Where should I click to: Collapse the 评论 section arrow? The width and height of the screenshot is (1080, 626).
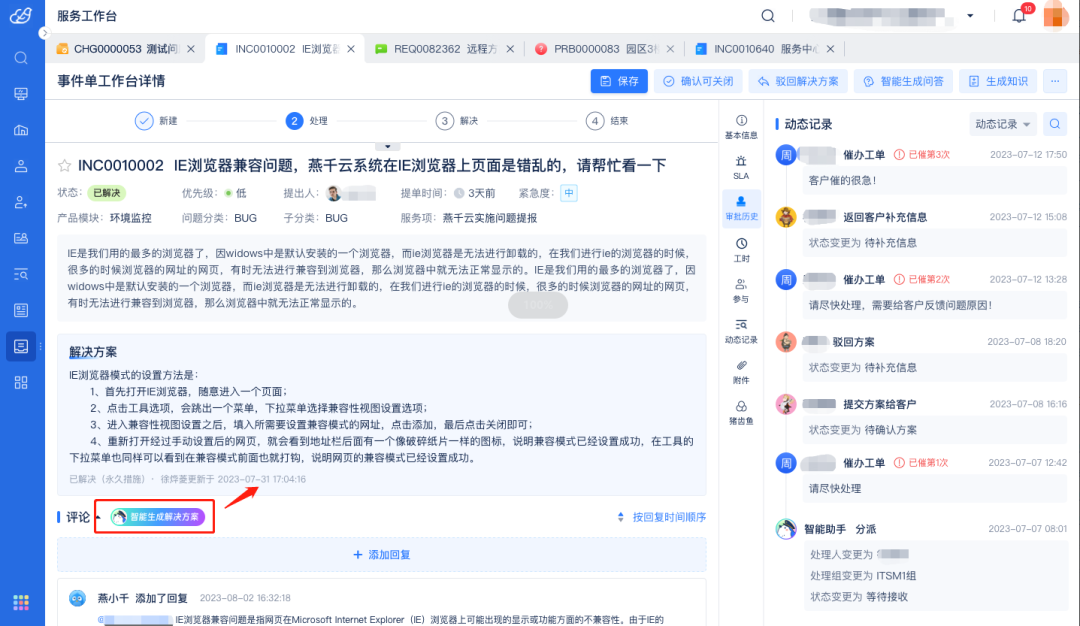click(x=98, y=517)
